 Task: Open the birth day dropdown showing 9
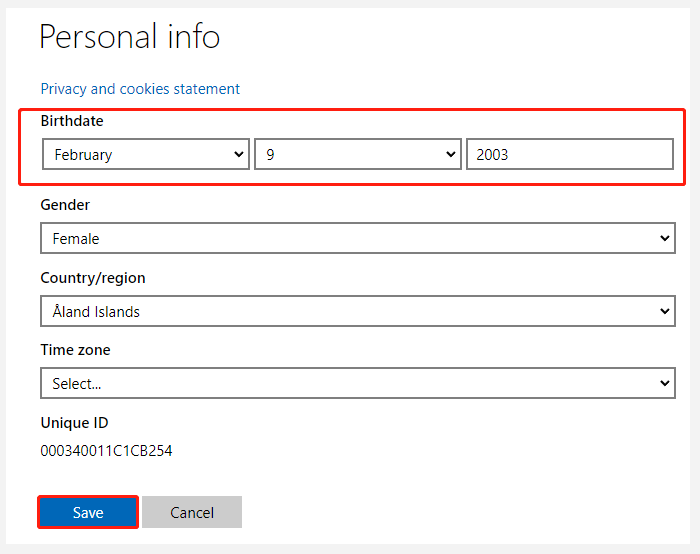click(x=358, y=154)
